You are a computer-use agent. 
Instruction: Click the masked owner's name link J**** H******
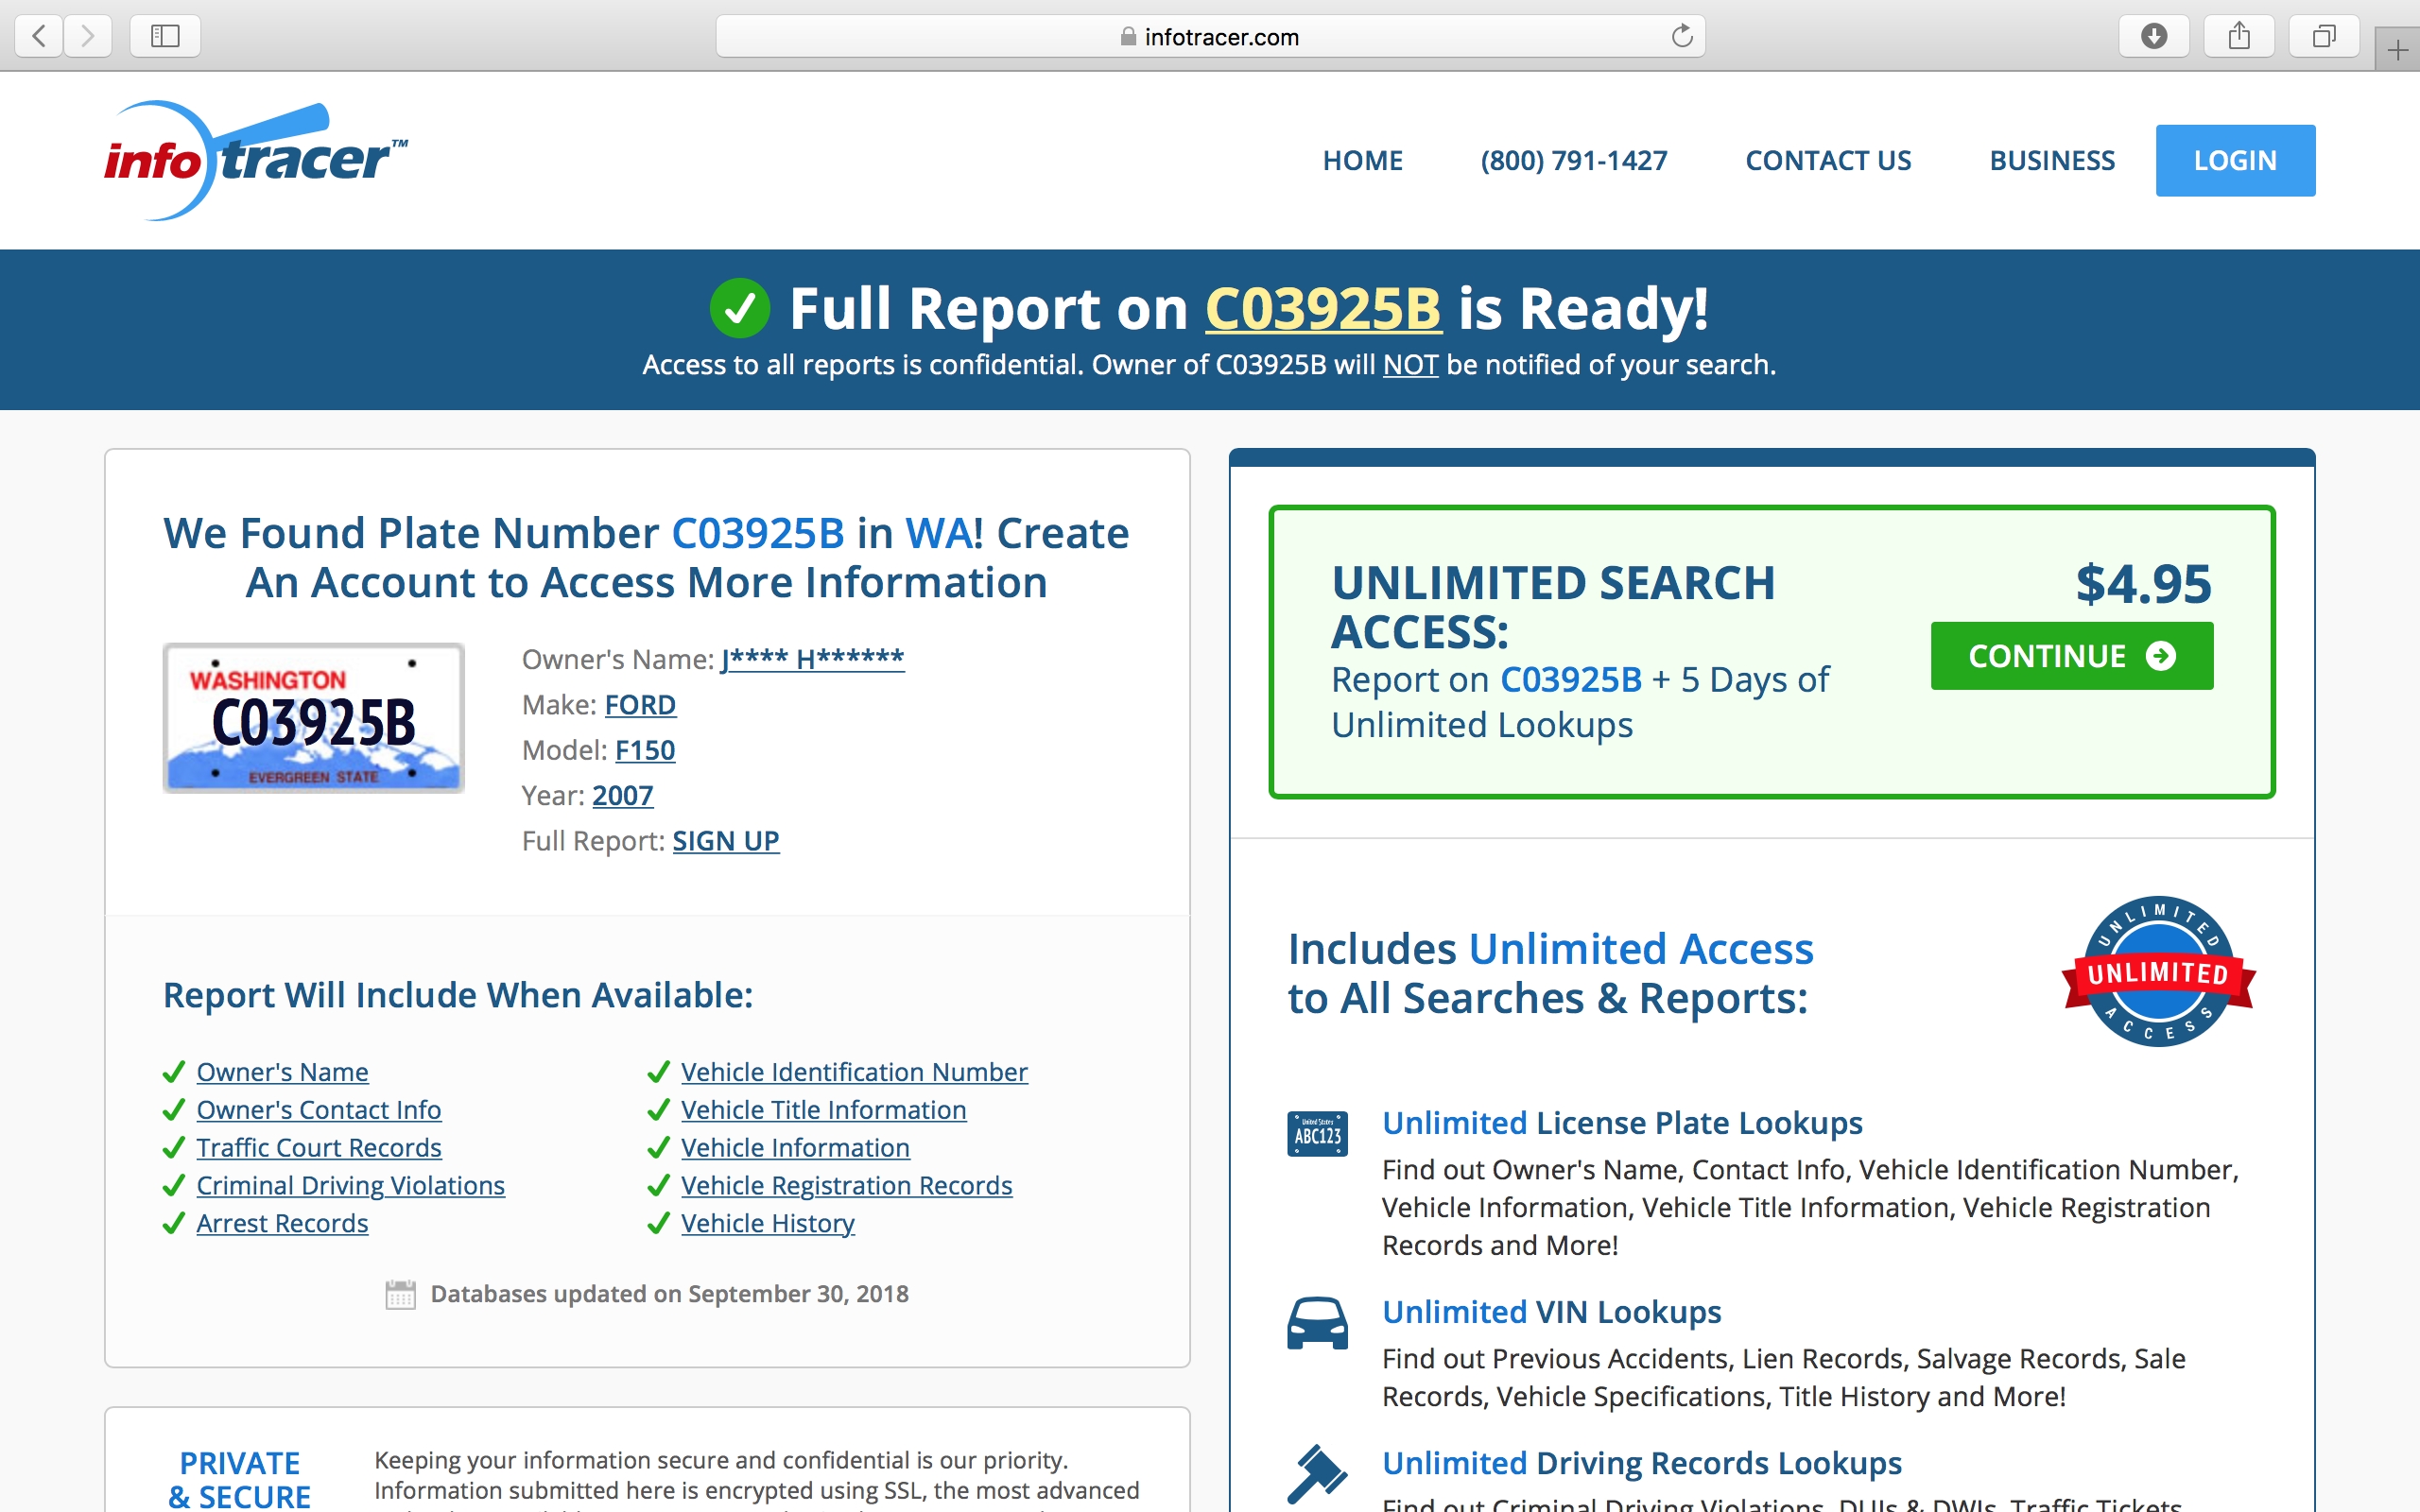click(812, 658)
